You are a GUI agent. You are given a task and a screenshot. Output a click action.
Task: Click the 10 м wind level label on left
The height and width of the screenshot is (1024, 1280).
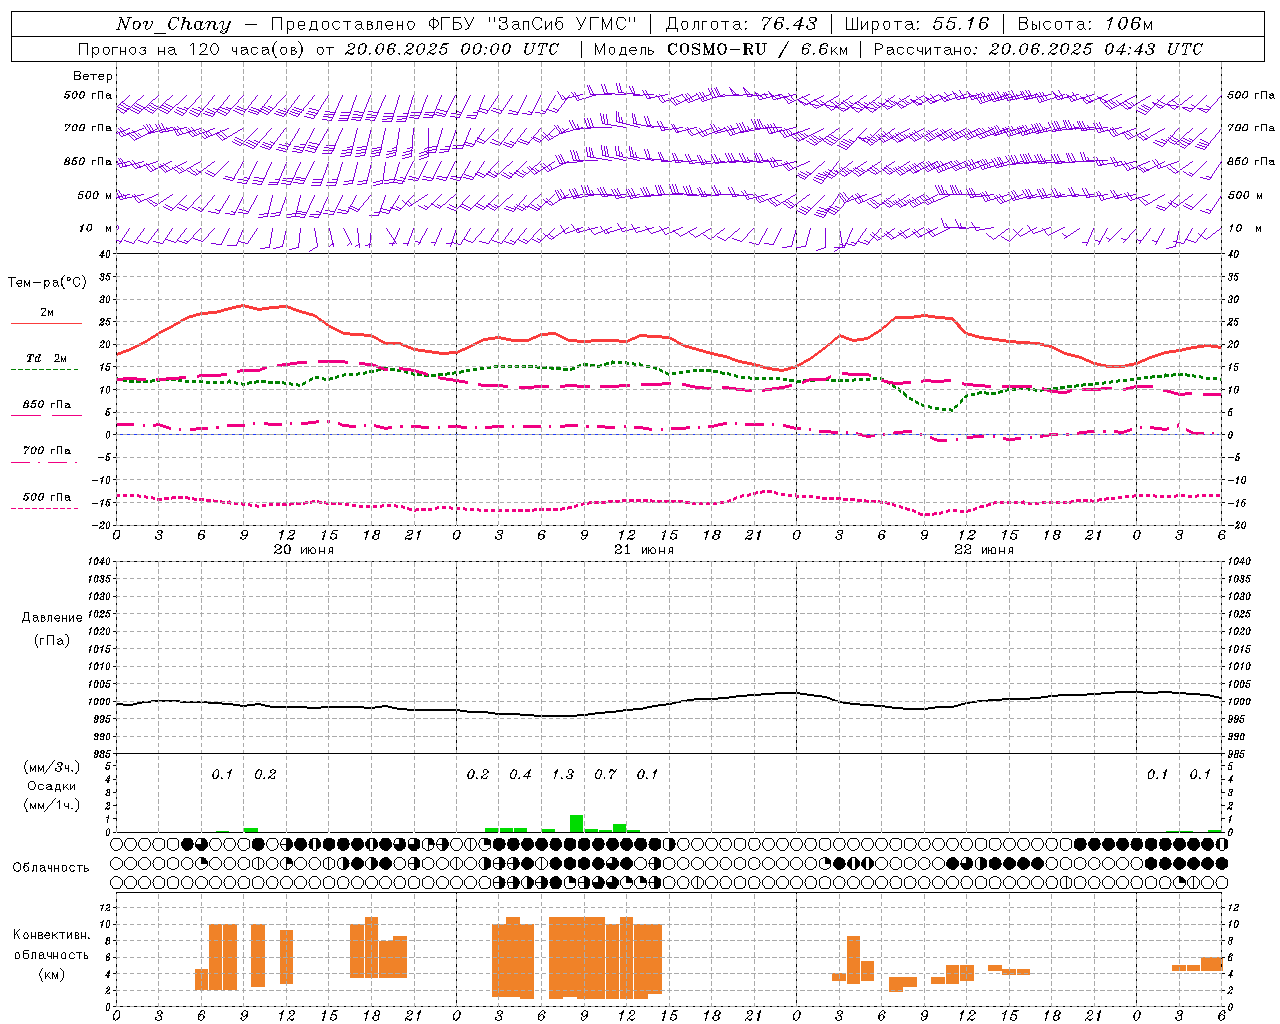95,228
